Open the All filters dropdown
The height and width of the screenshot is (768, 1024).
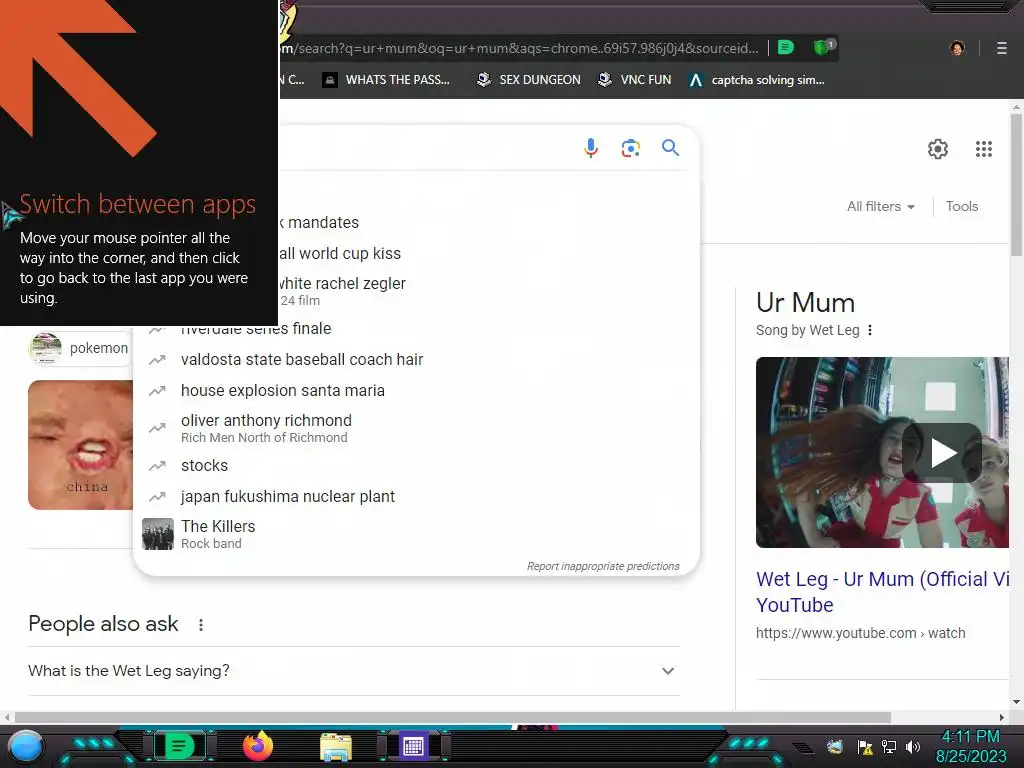click(x=880, y=206)
